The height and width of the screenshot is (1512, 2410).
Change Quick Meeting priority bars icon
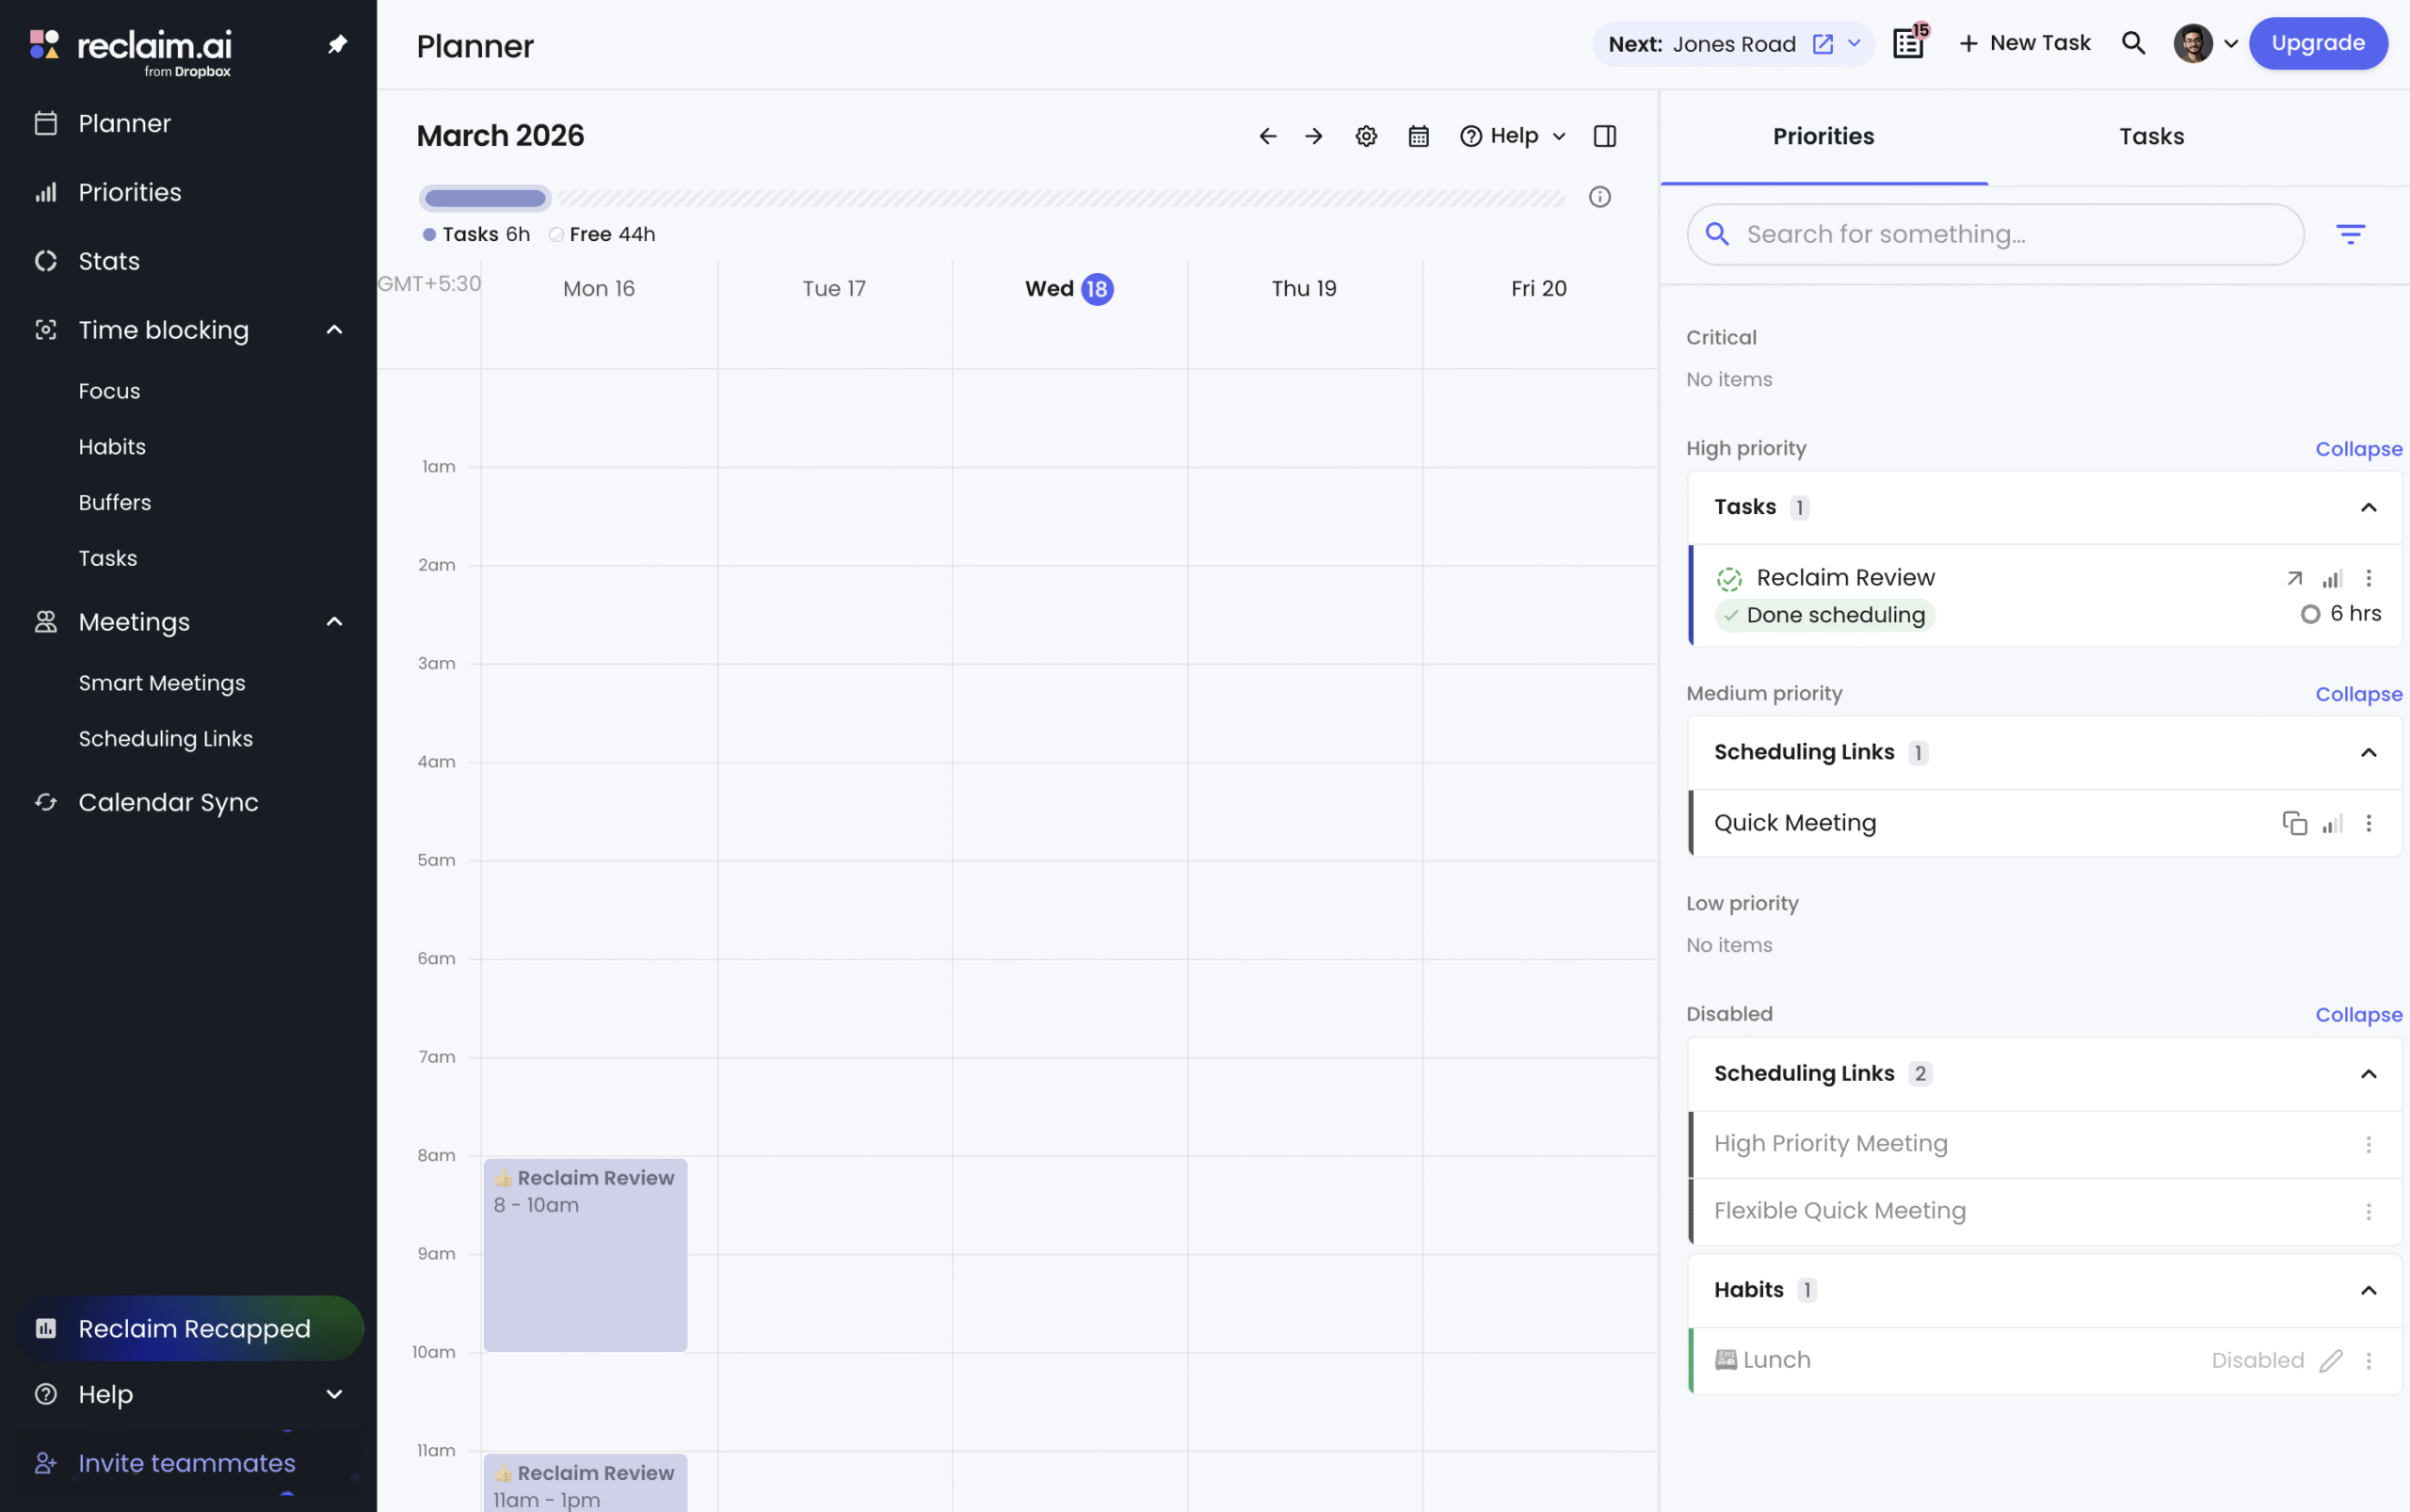click(2332, 823)
